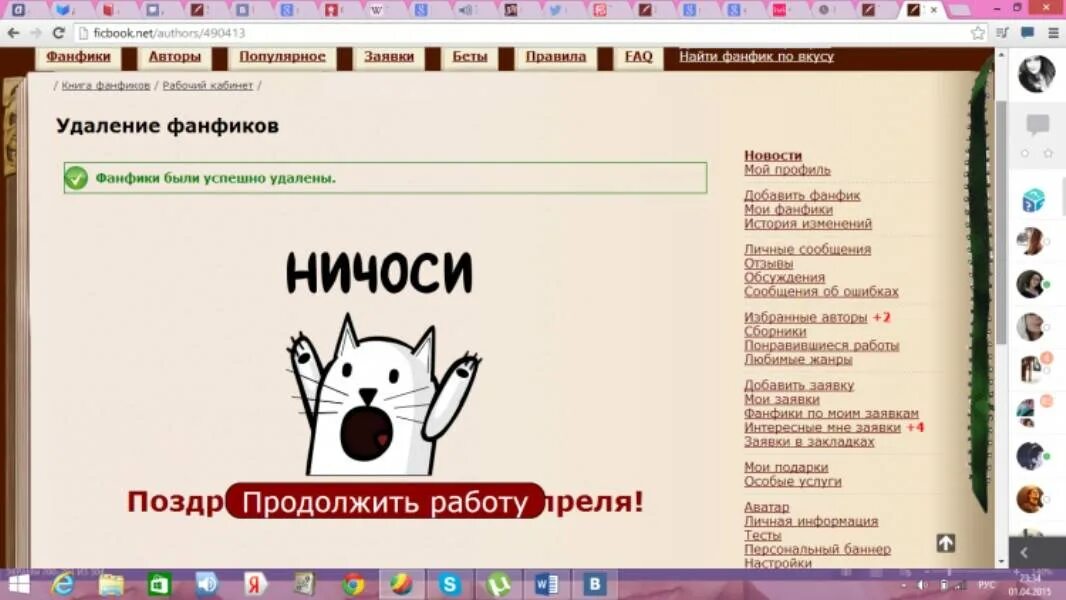Open Интересные мне заявки link
Viewport: 1066px width, 600px height.
coord(822,427)
